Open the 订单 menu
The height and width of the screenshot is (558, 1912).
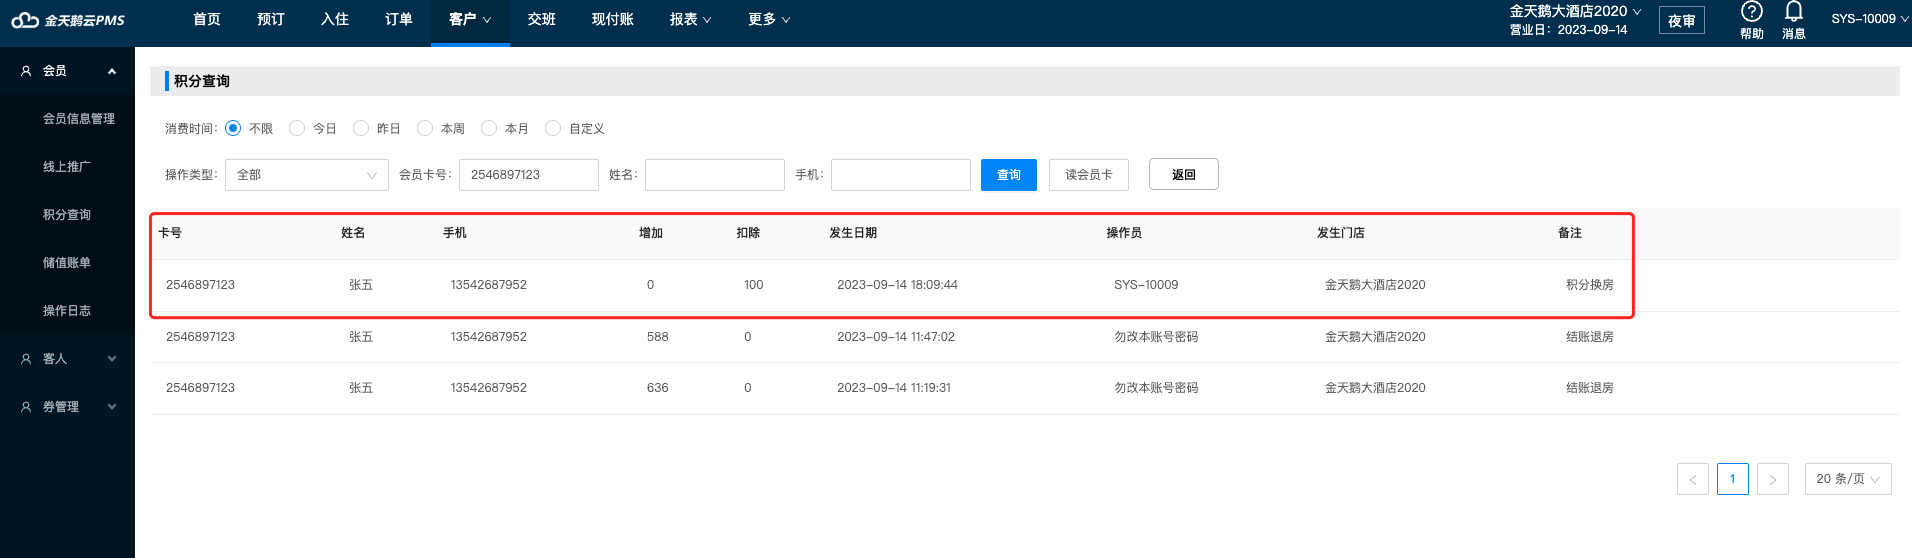[399, 20]
